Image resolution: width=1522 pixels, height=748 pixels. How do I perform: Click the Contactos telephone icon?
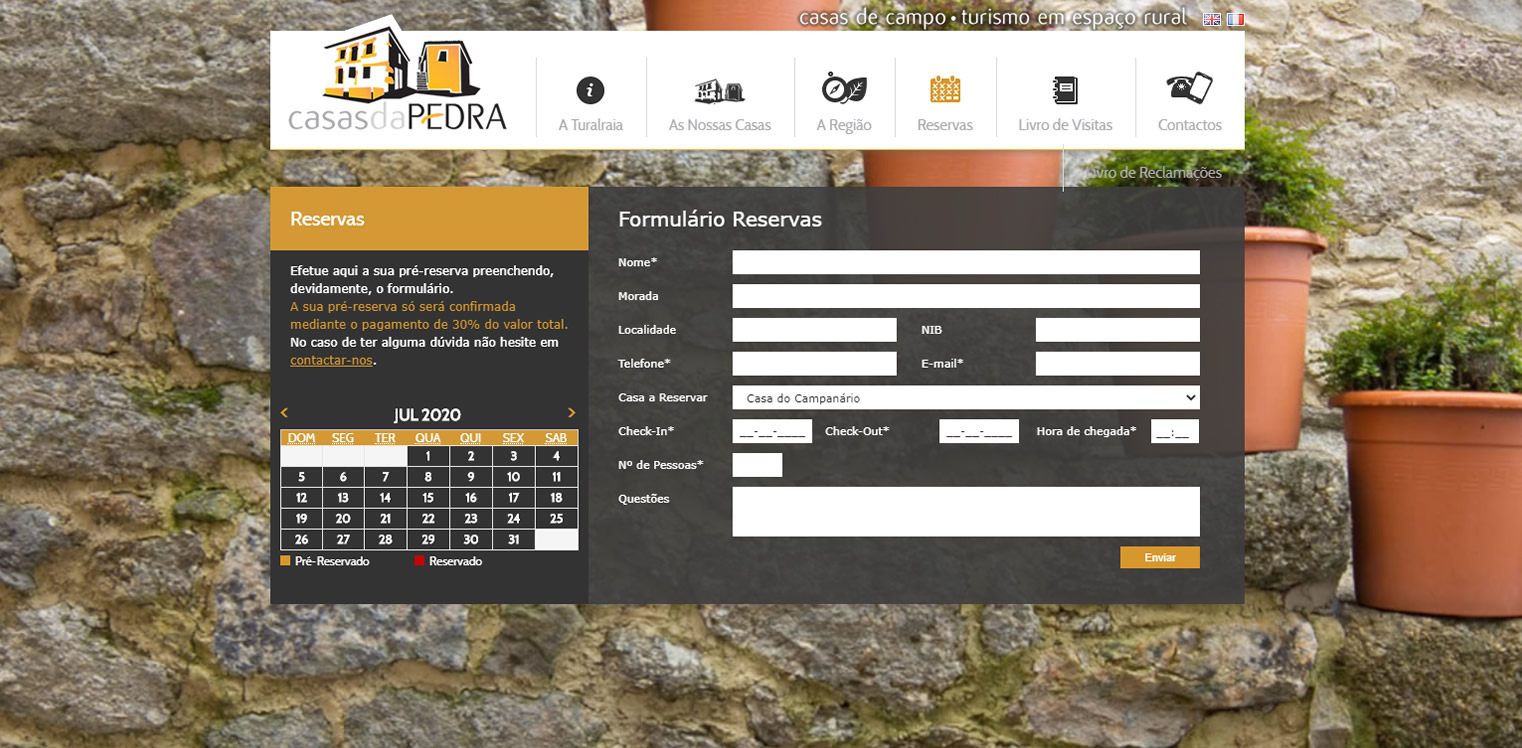pyautogui.click(x=1190, y=88)
